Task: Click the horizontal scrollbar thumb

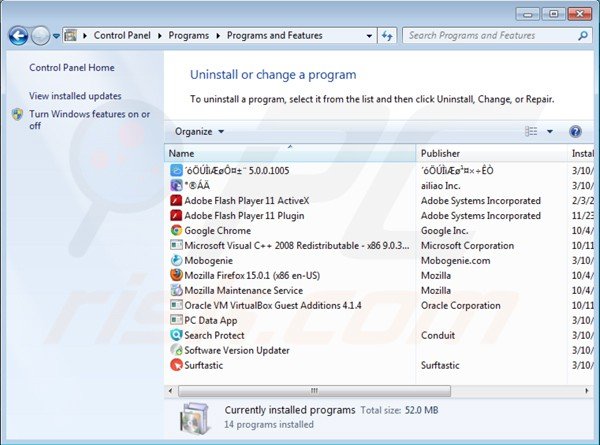Action: coord(314,391)
